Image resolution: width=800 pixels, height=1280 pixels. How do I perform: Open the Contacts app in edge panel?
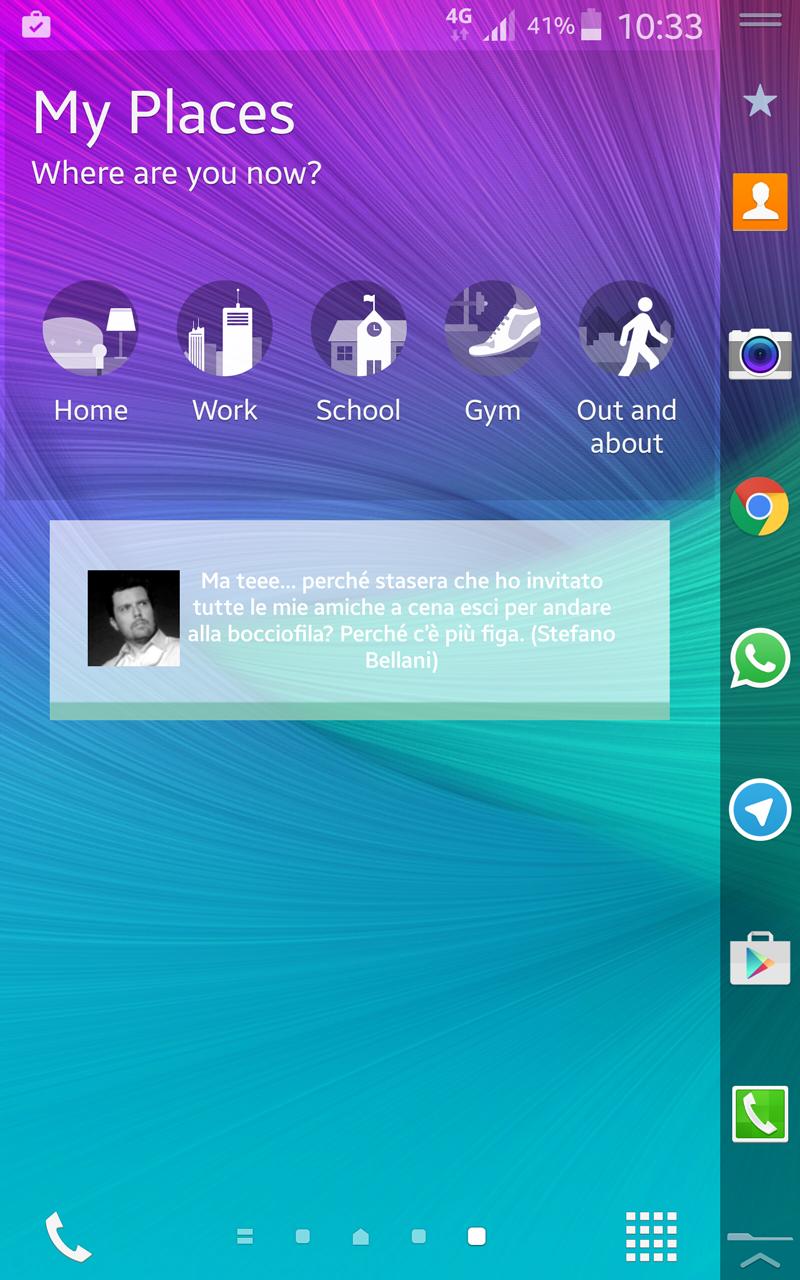pos(760,202)
